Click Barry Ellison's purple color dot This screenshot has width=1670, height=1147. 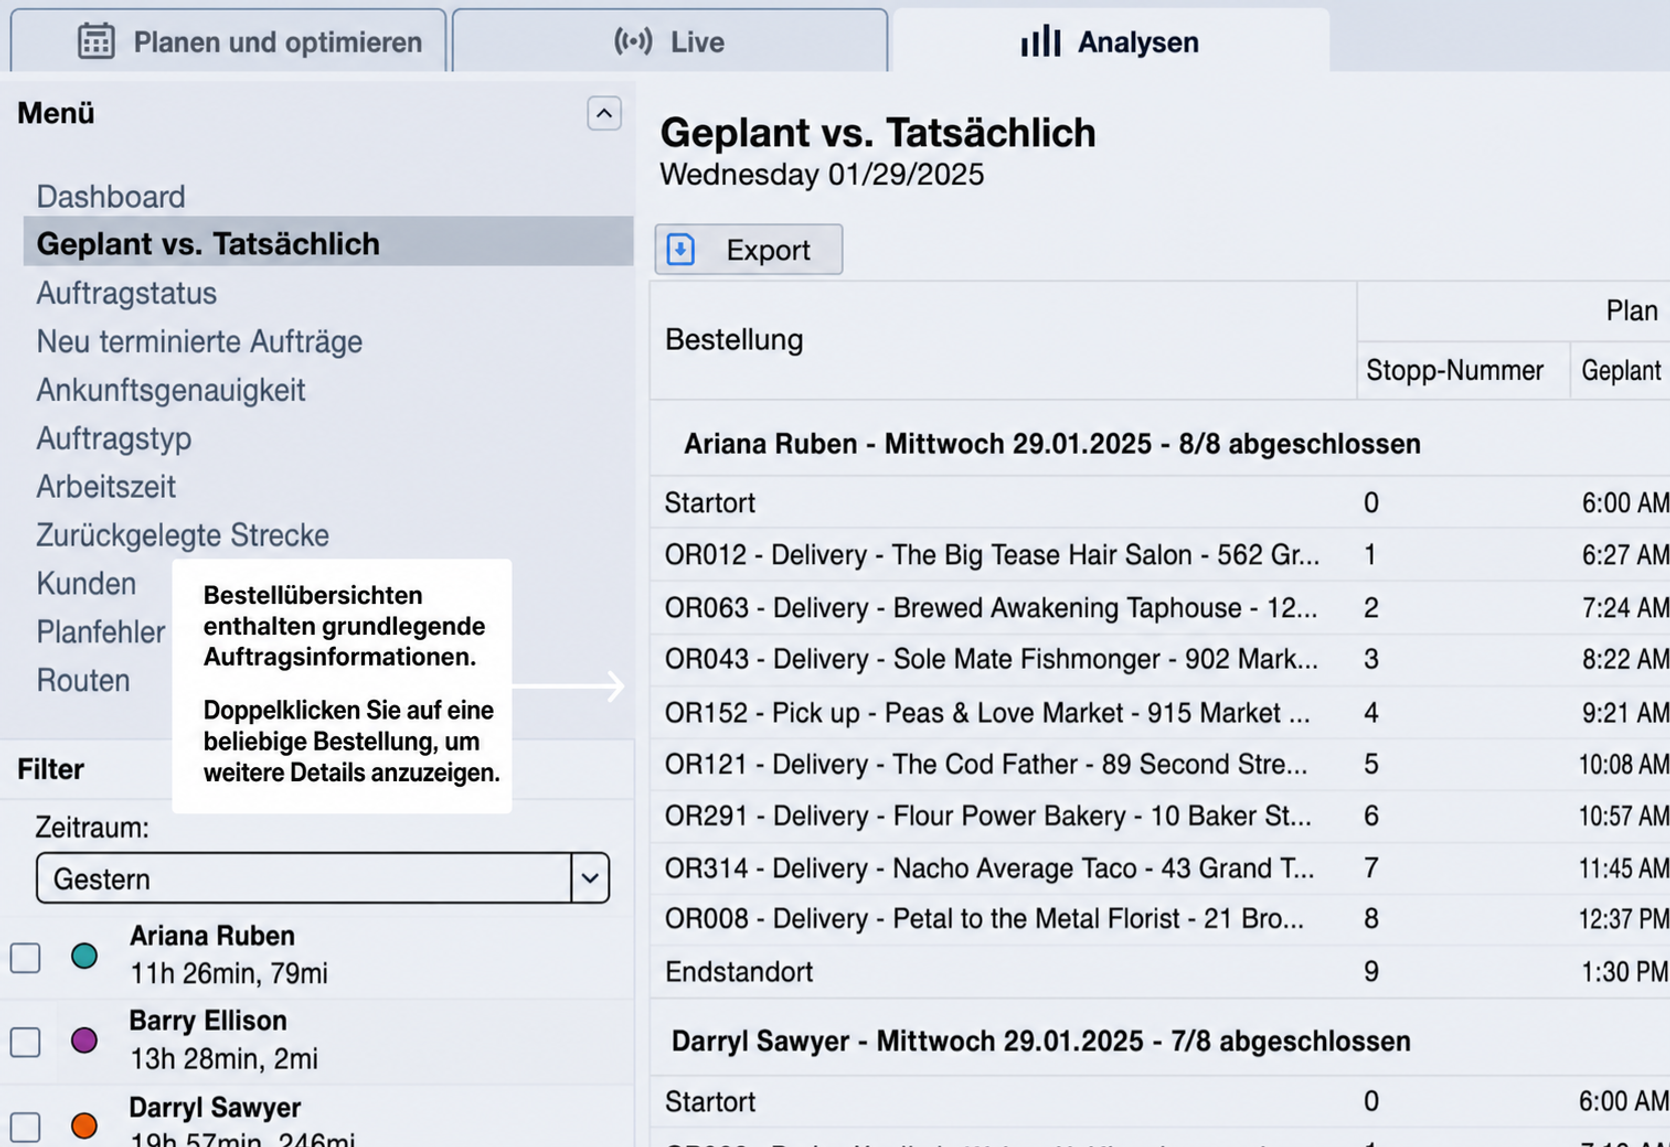point(85,1041)
